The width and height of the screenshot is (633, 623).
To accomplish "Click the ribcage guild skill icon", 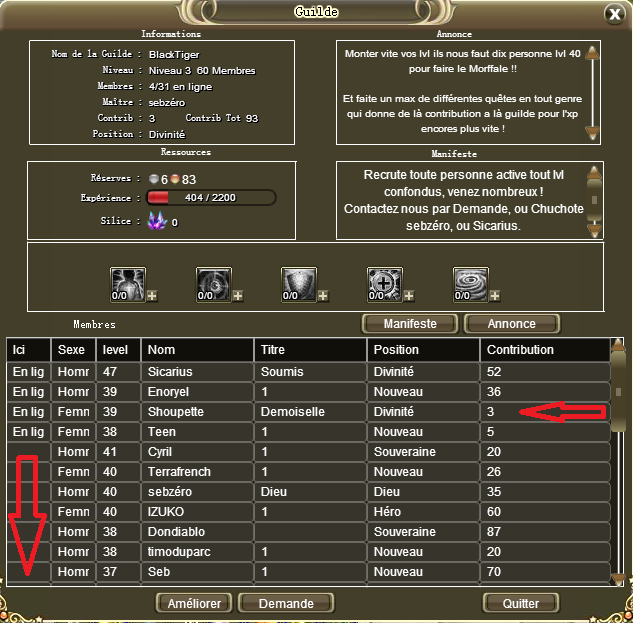I will coord(128,285).
